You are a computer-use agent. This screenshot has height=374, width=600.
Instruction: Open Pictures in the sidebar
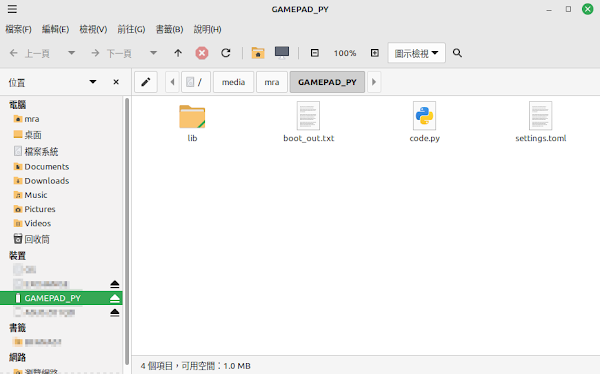tap(34, 209)
